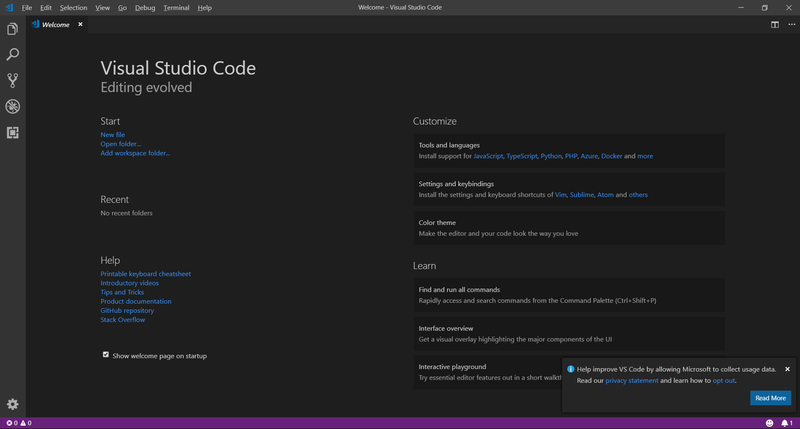
Task: Open the GitHub repository link
Action: click(127, 310)
